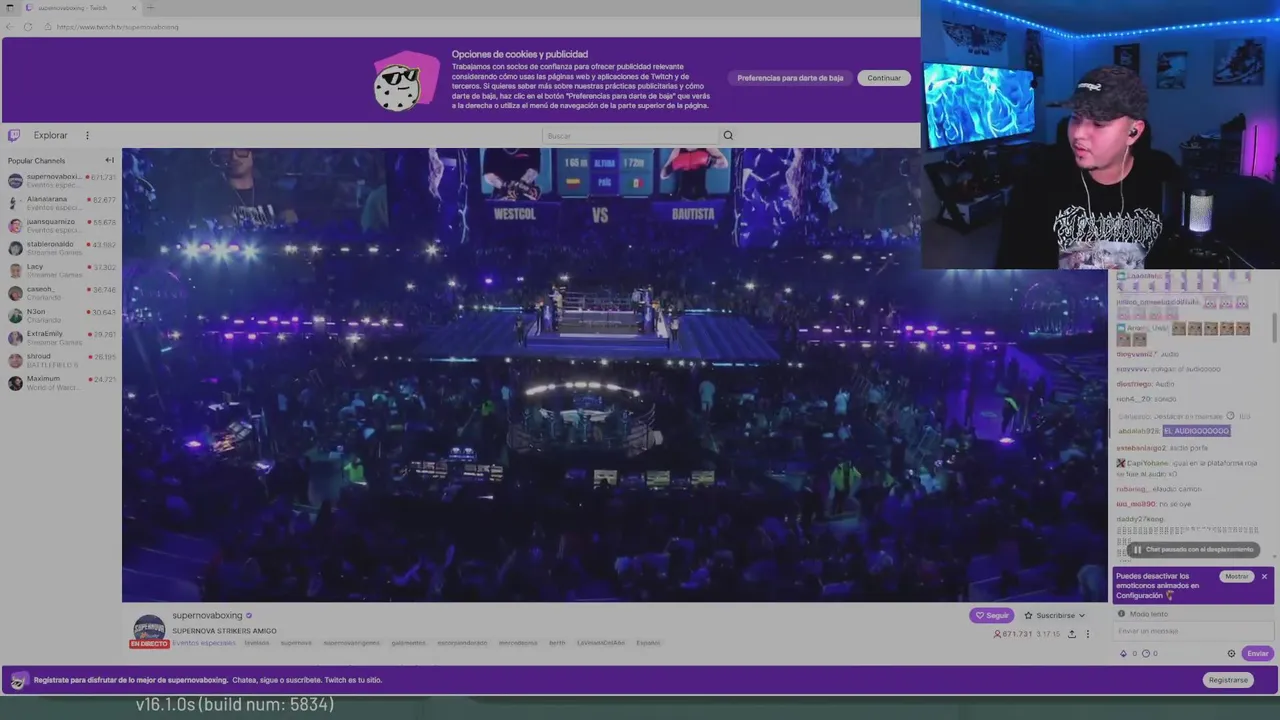Open ExtraEmily's avatar in the sidebar
This screenshot has height=720, width=1280.
click(15, 338)
